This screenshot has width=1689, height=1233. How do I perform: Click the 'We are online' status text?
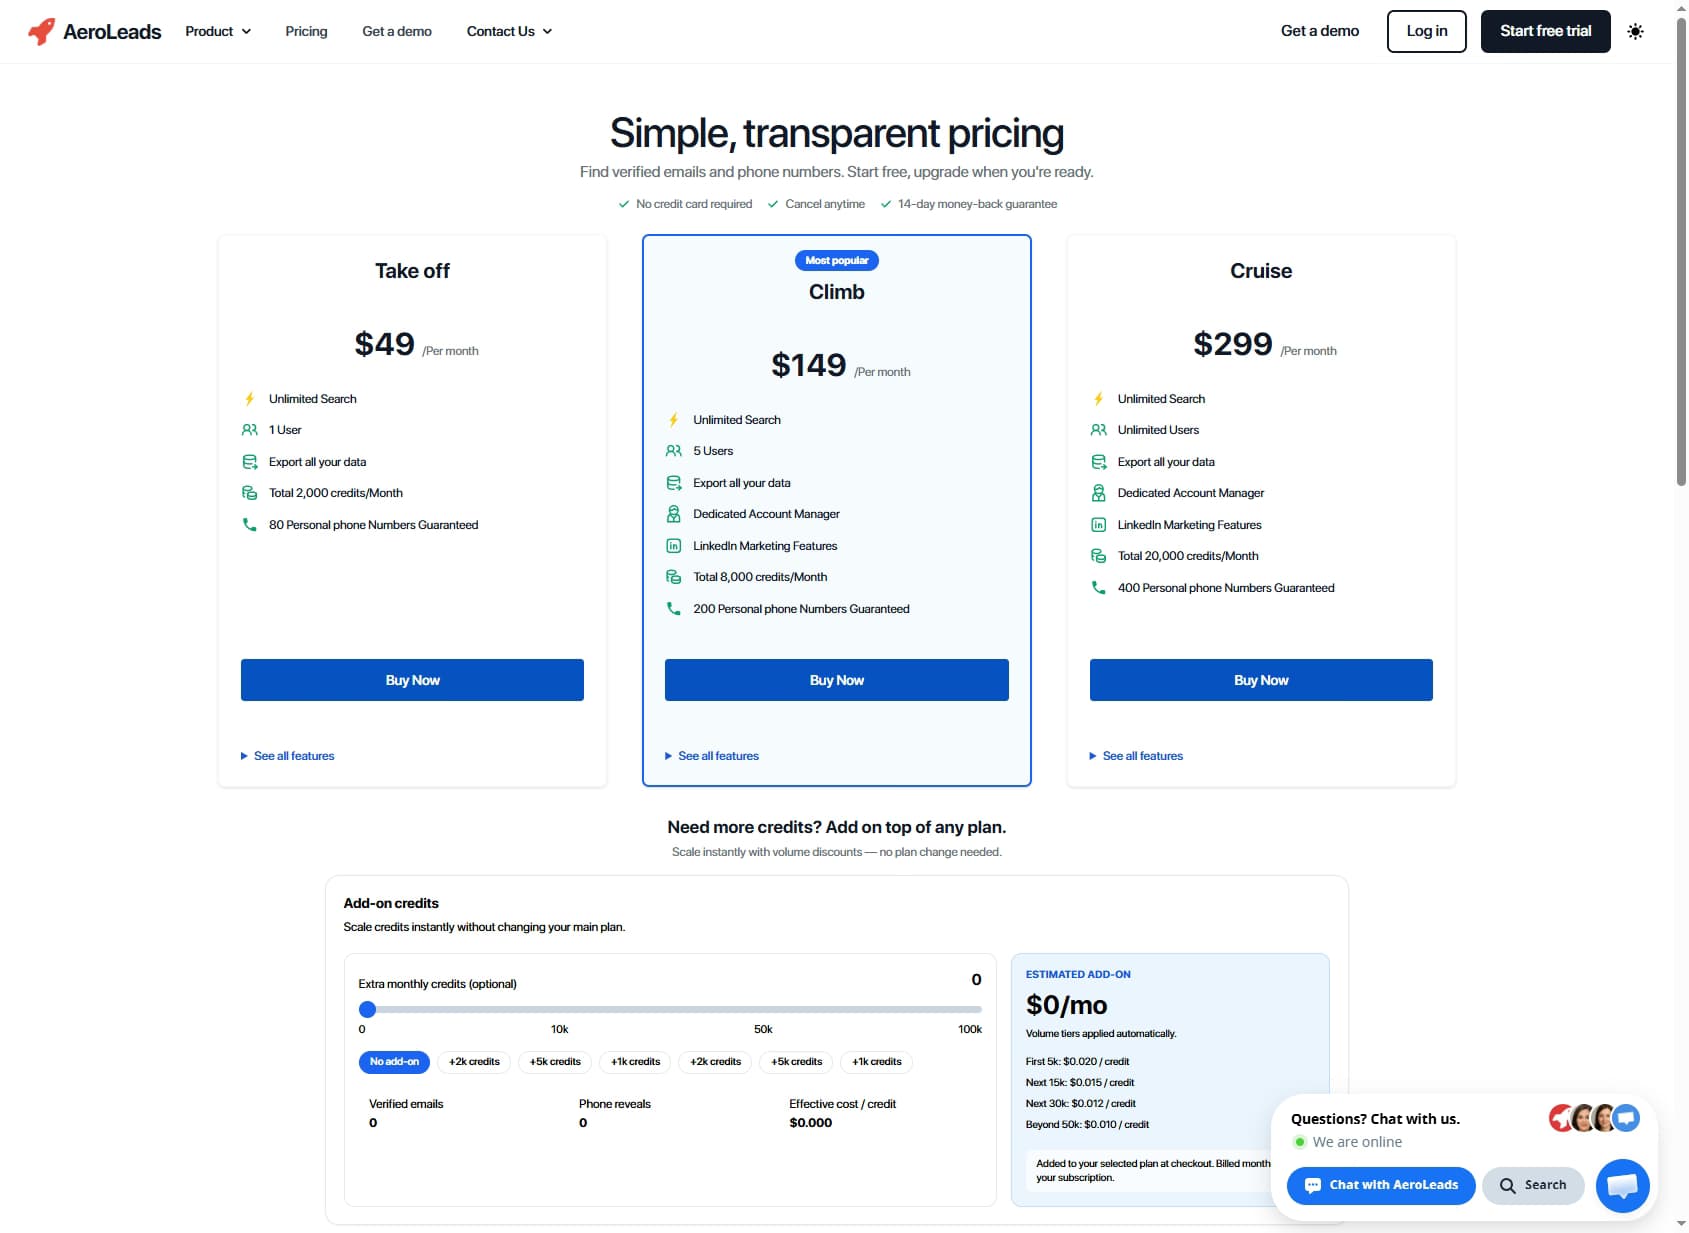[x=1357, y=1142]
